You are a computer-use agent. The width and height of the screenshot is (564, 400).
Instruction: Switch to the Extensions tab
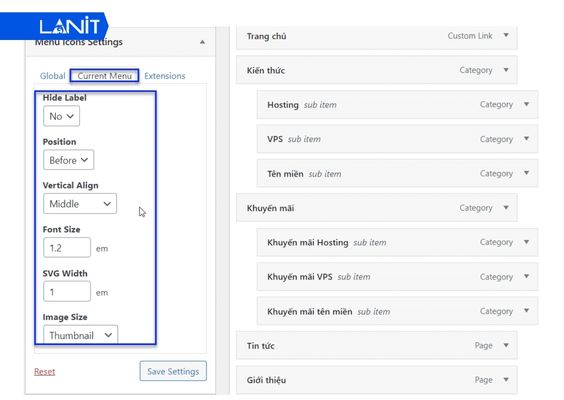tap(165, 76)
